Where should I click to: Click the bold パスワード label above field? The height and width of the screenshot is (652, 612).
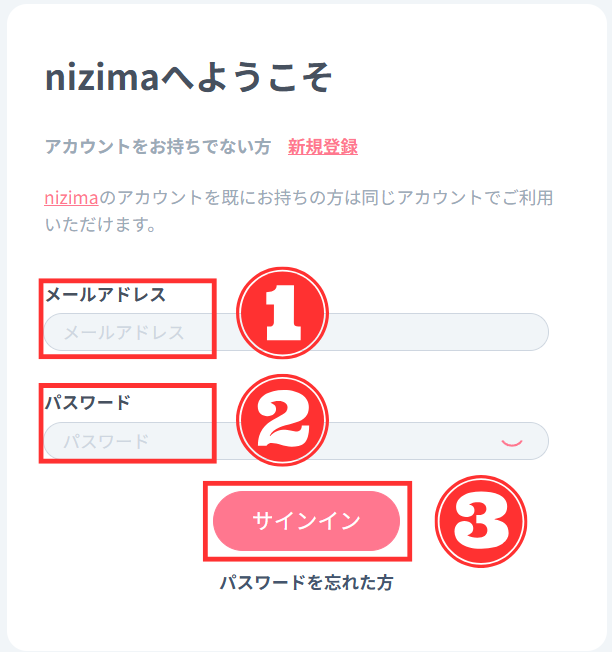pyautogui.click(x=87, y=402)
